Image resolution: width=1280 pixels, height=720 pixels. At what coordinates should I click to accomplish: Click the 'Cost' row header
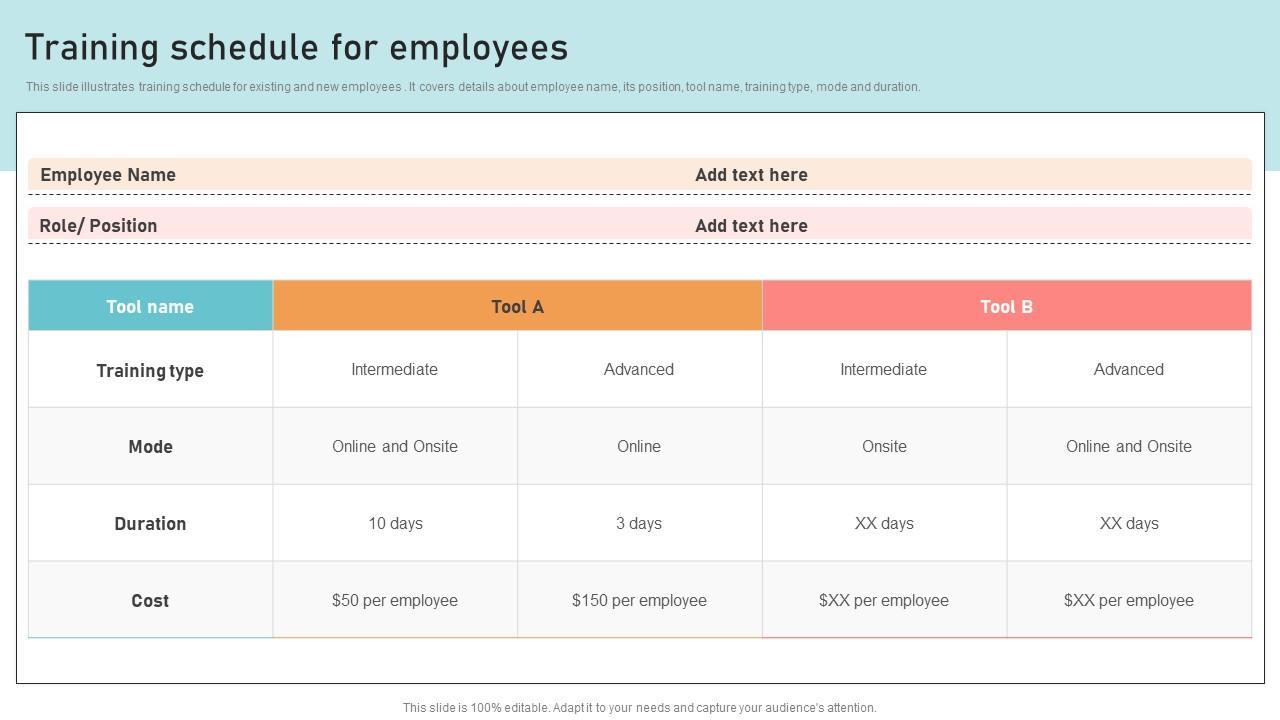pos(150,601)
